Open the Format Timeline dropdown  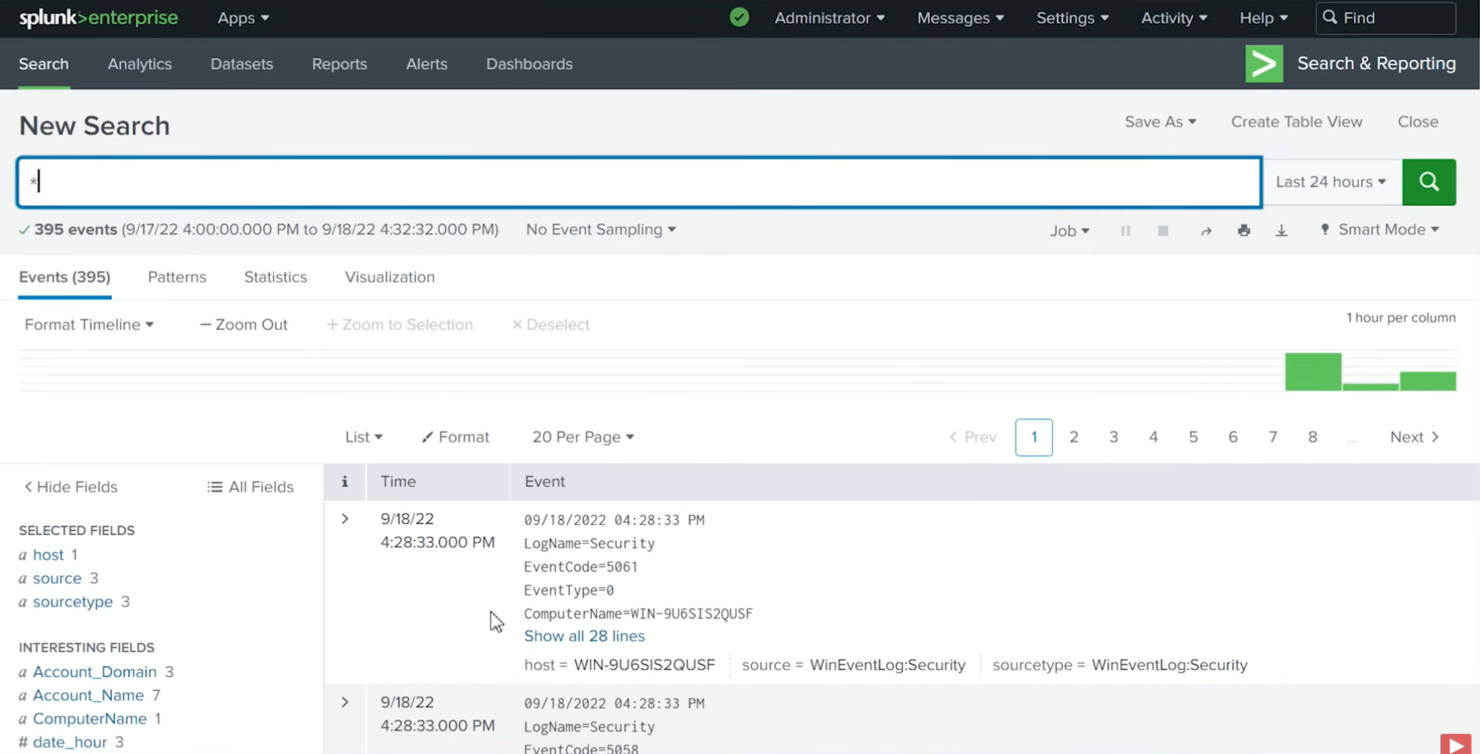point(89,324)
